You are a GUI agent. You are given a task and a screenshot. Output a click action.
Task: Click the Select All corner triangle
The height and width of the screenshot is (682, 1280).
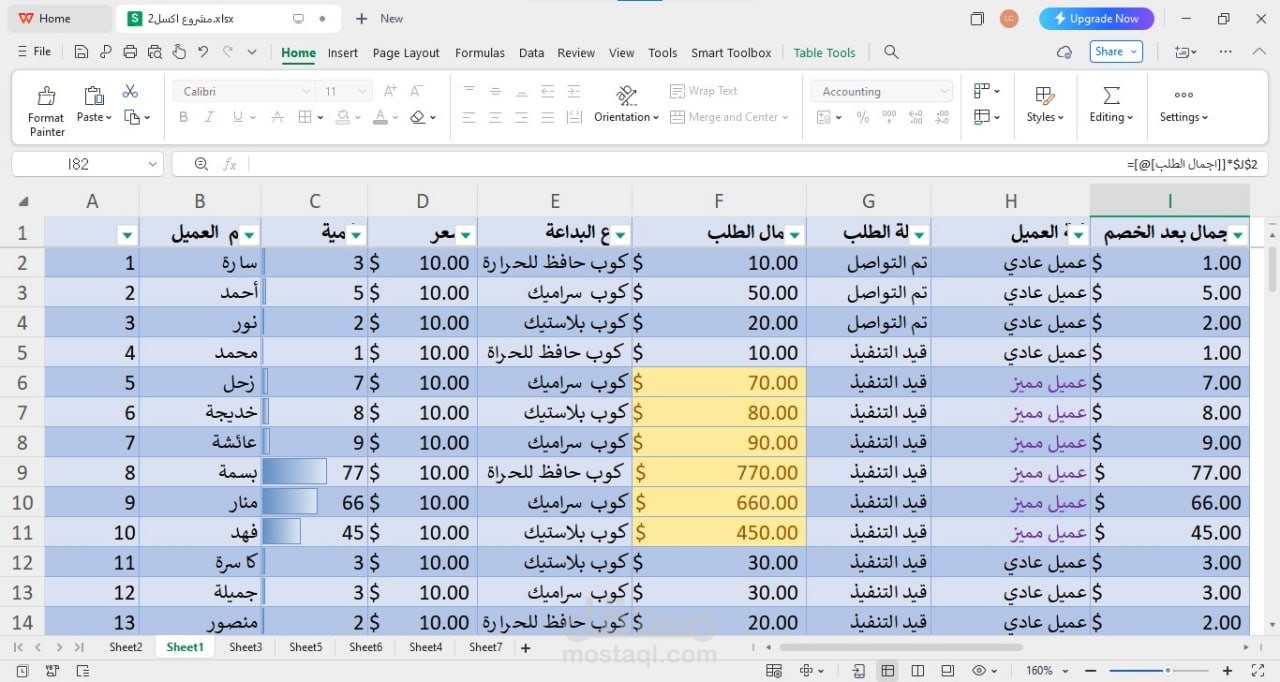coord(23,201)
